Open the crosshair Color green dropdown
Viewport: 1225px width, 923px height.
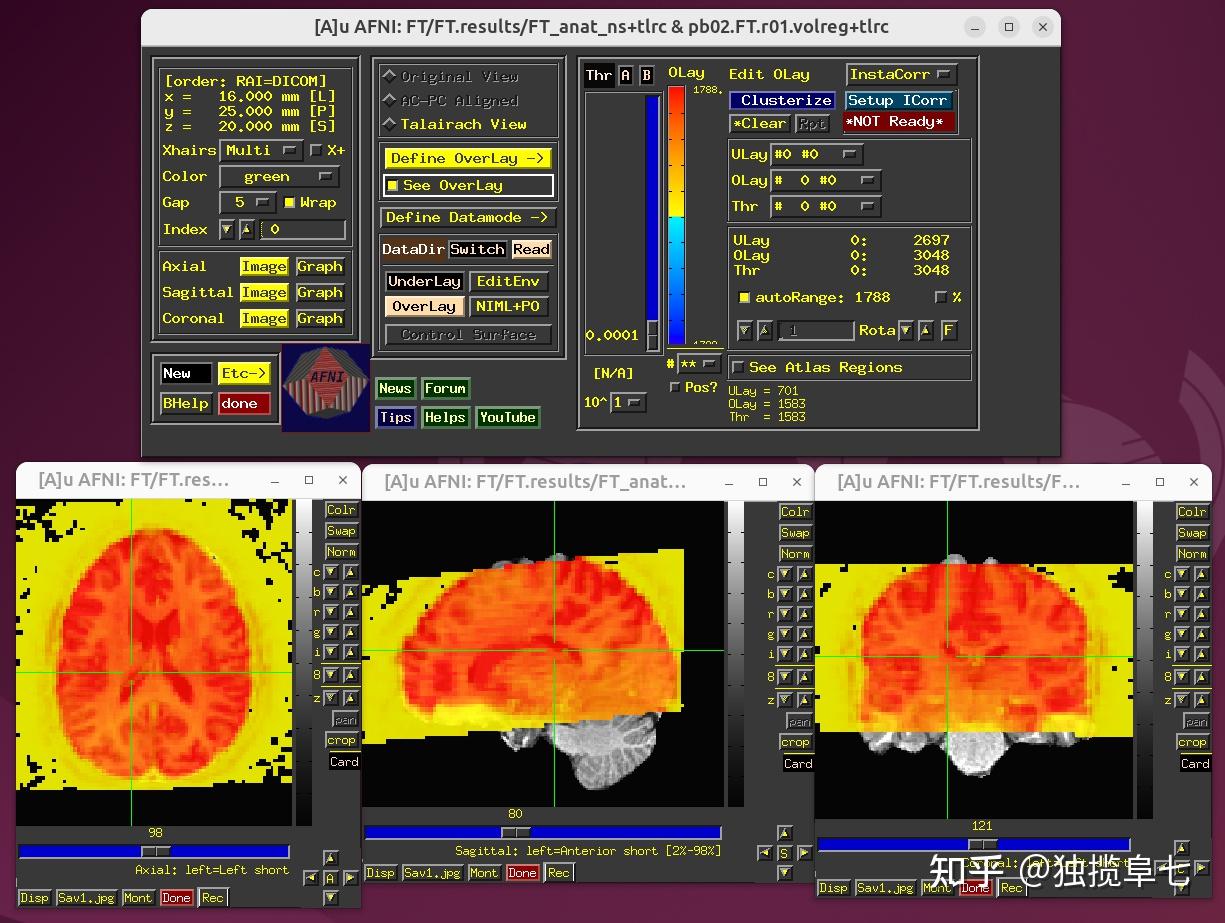[x=278, y=177]
